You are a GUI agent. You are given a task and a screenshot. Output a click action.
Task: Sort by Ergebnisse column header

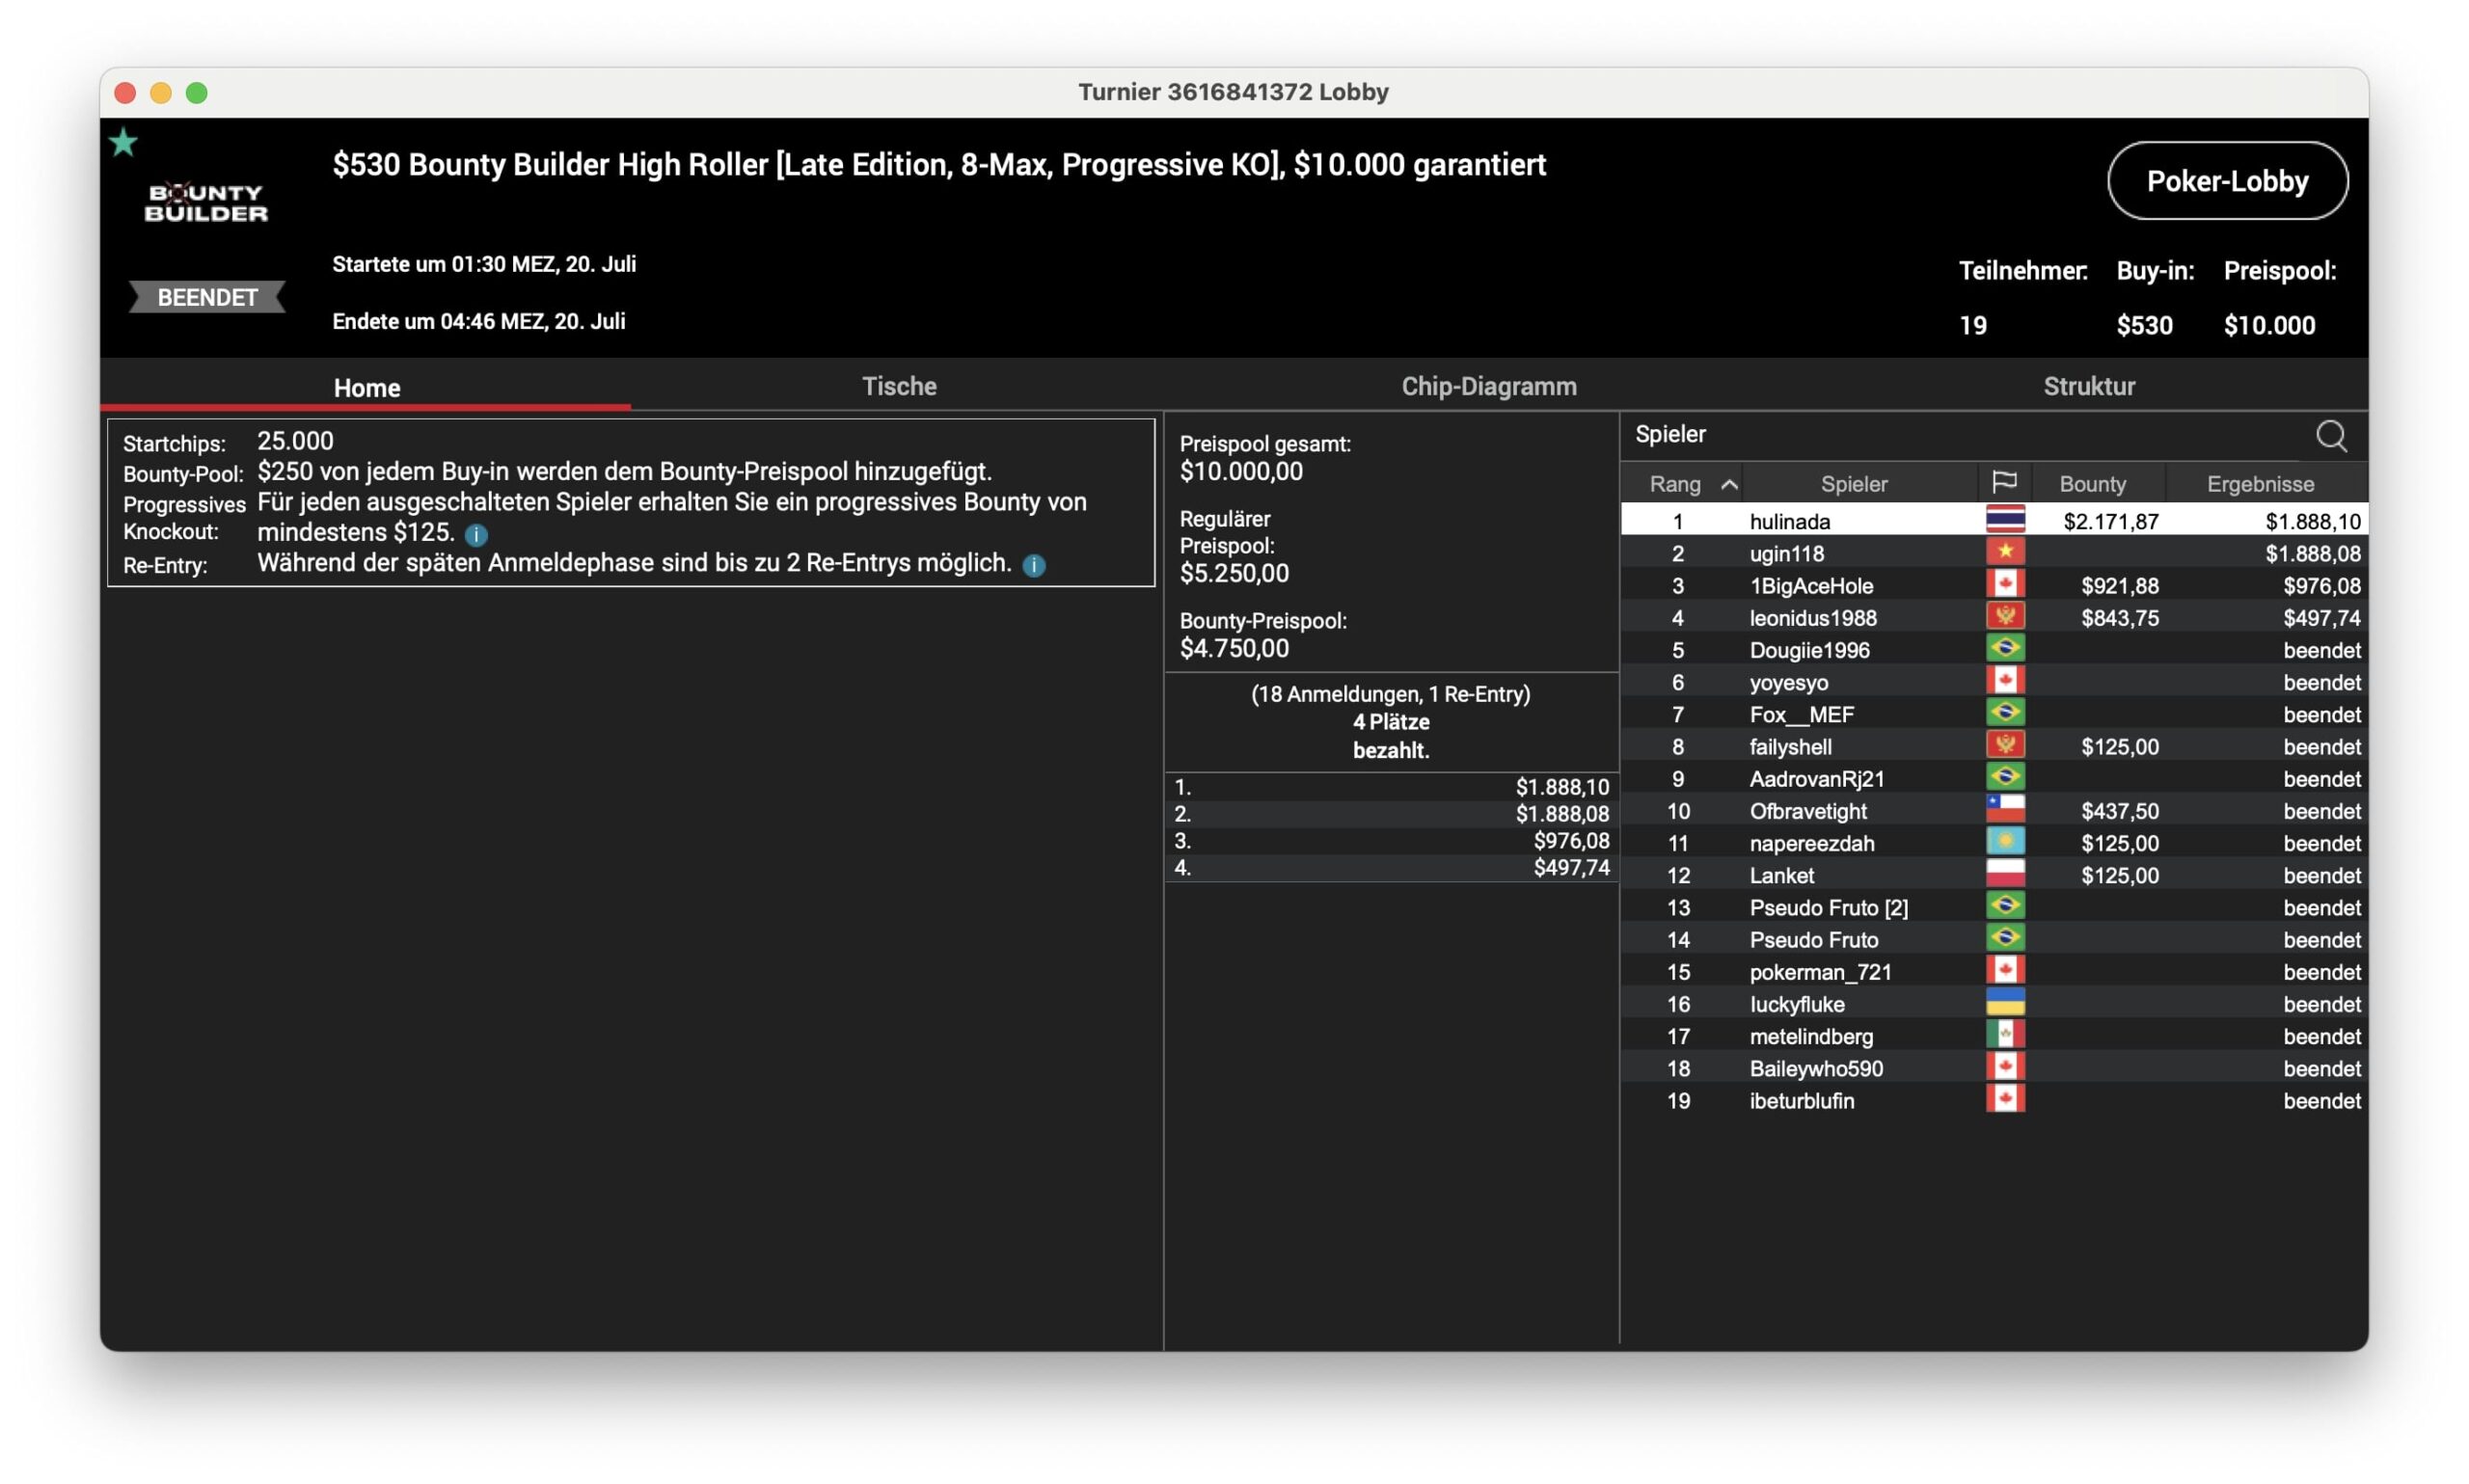click(x=2259, y=484)
